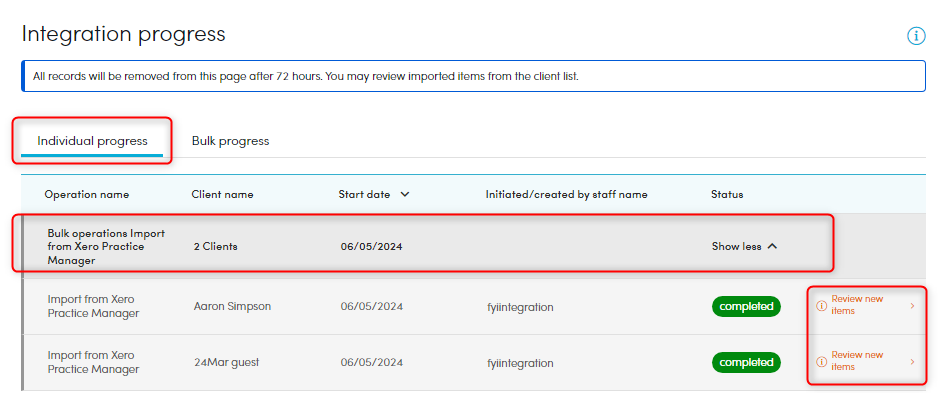
Task: Click the Client name column header
Action: tap(222, 195)
